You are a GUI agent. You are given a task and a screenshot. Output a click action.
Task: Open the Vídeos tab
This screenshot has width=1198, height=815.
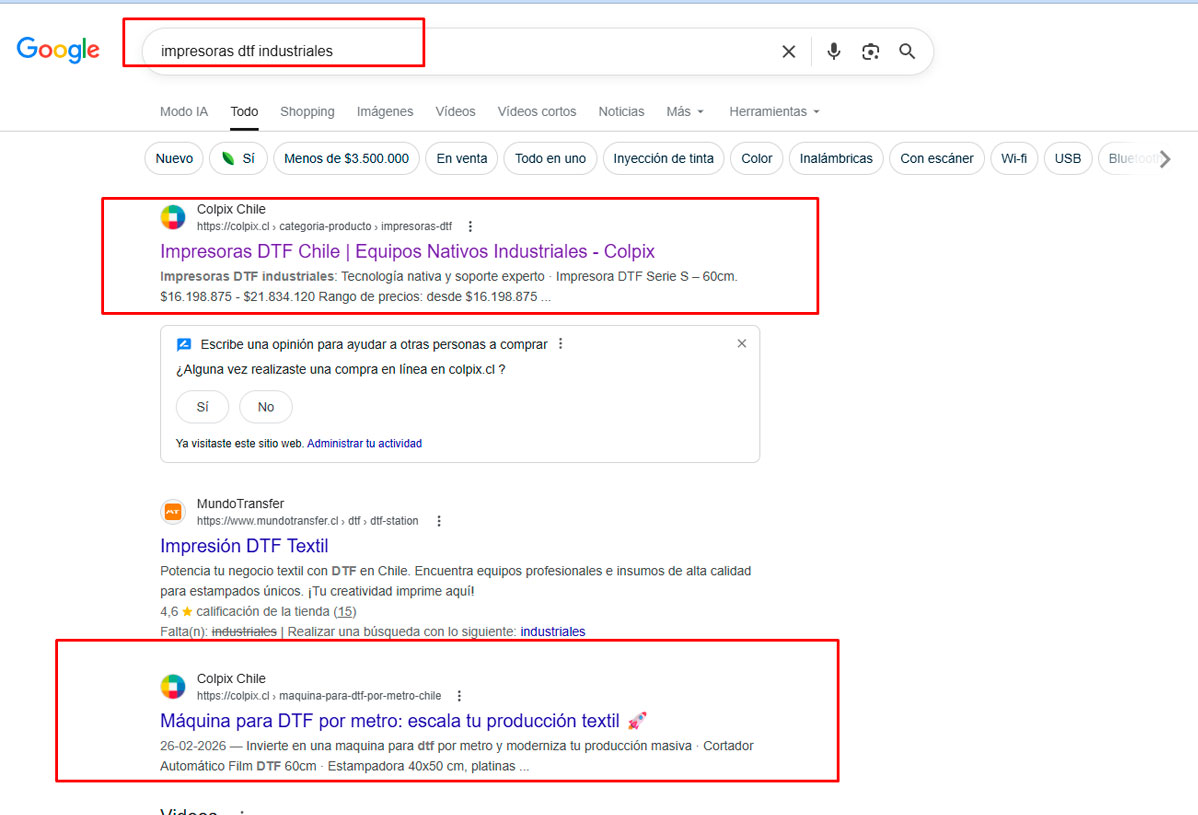click(455, 112)
